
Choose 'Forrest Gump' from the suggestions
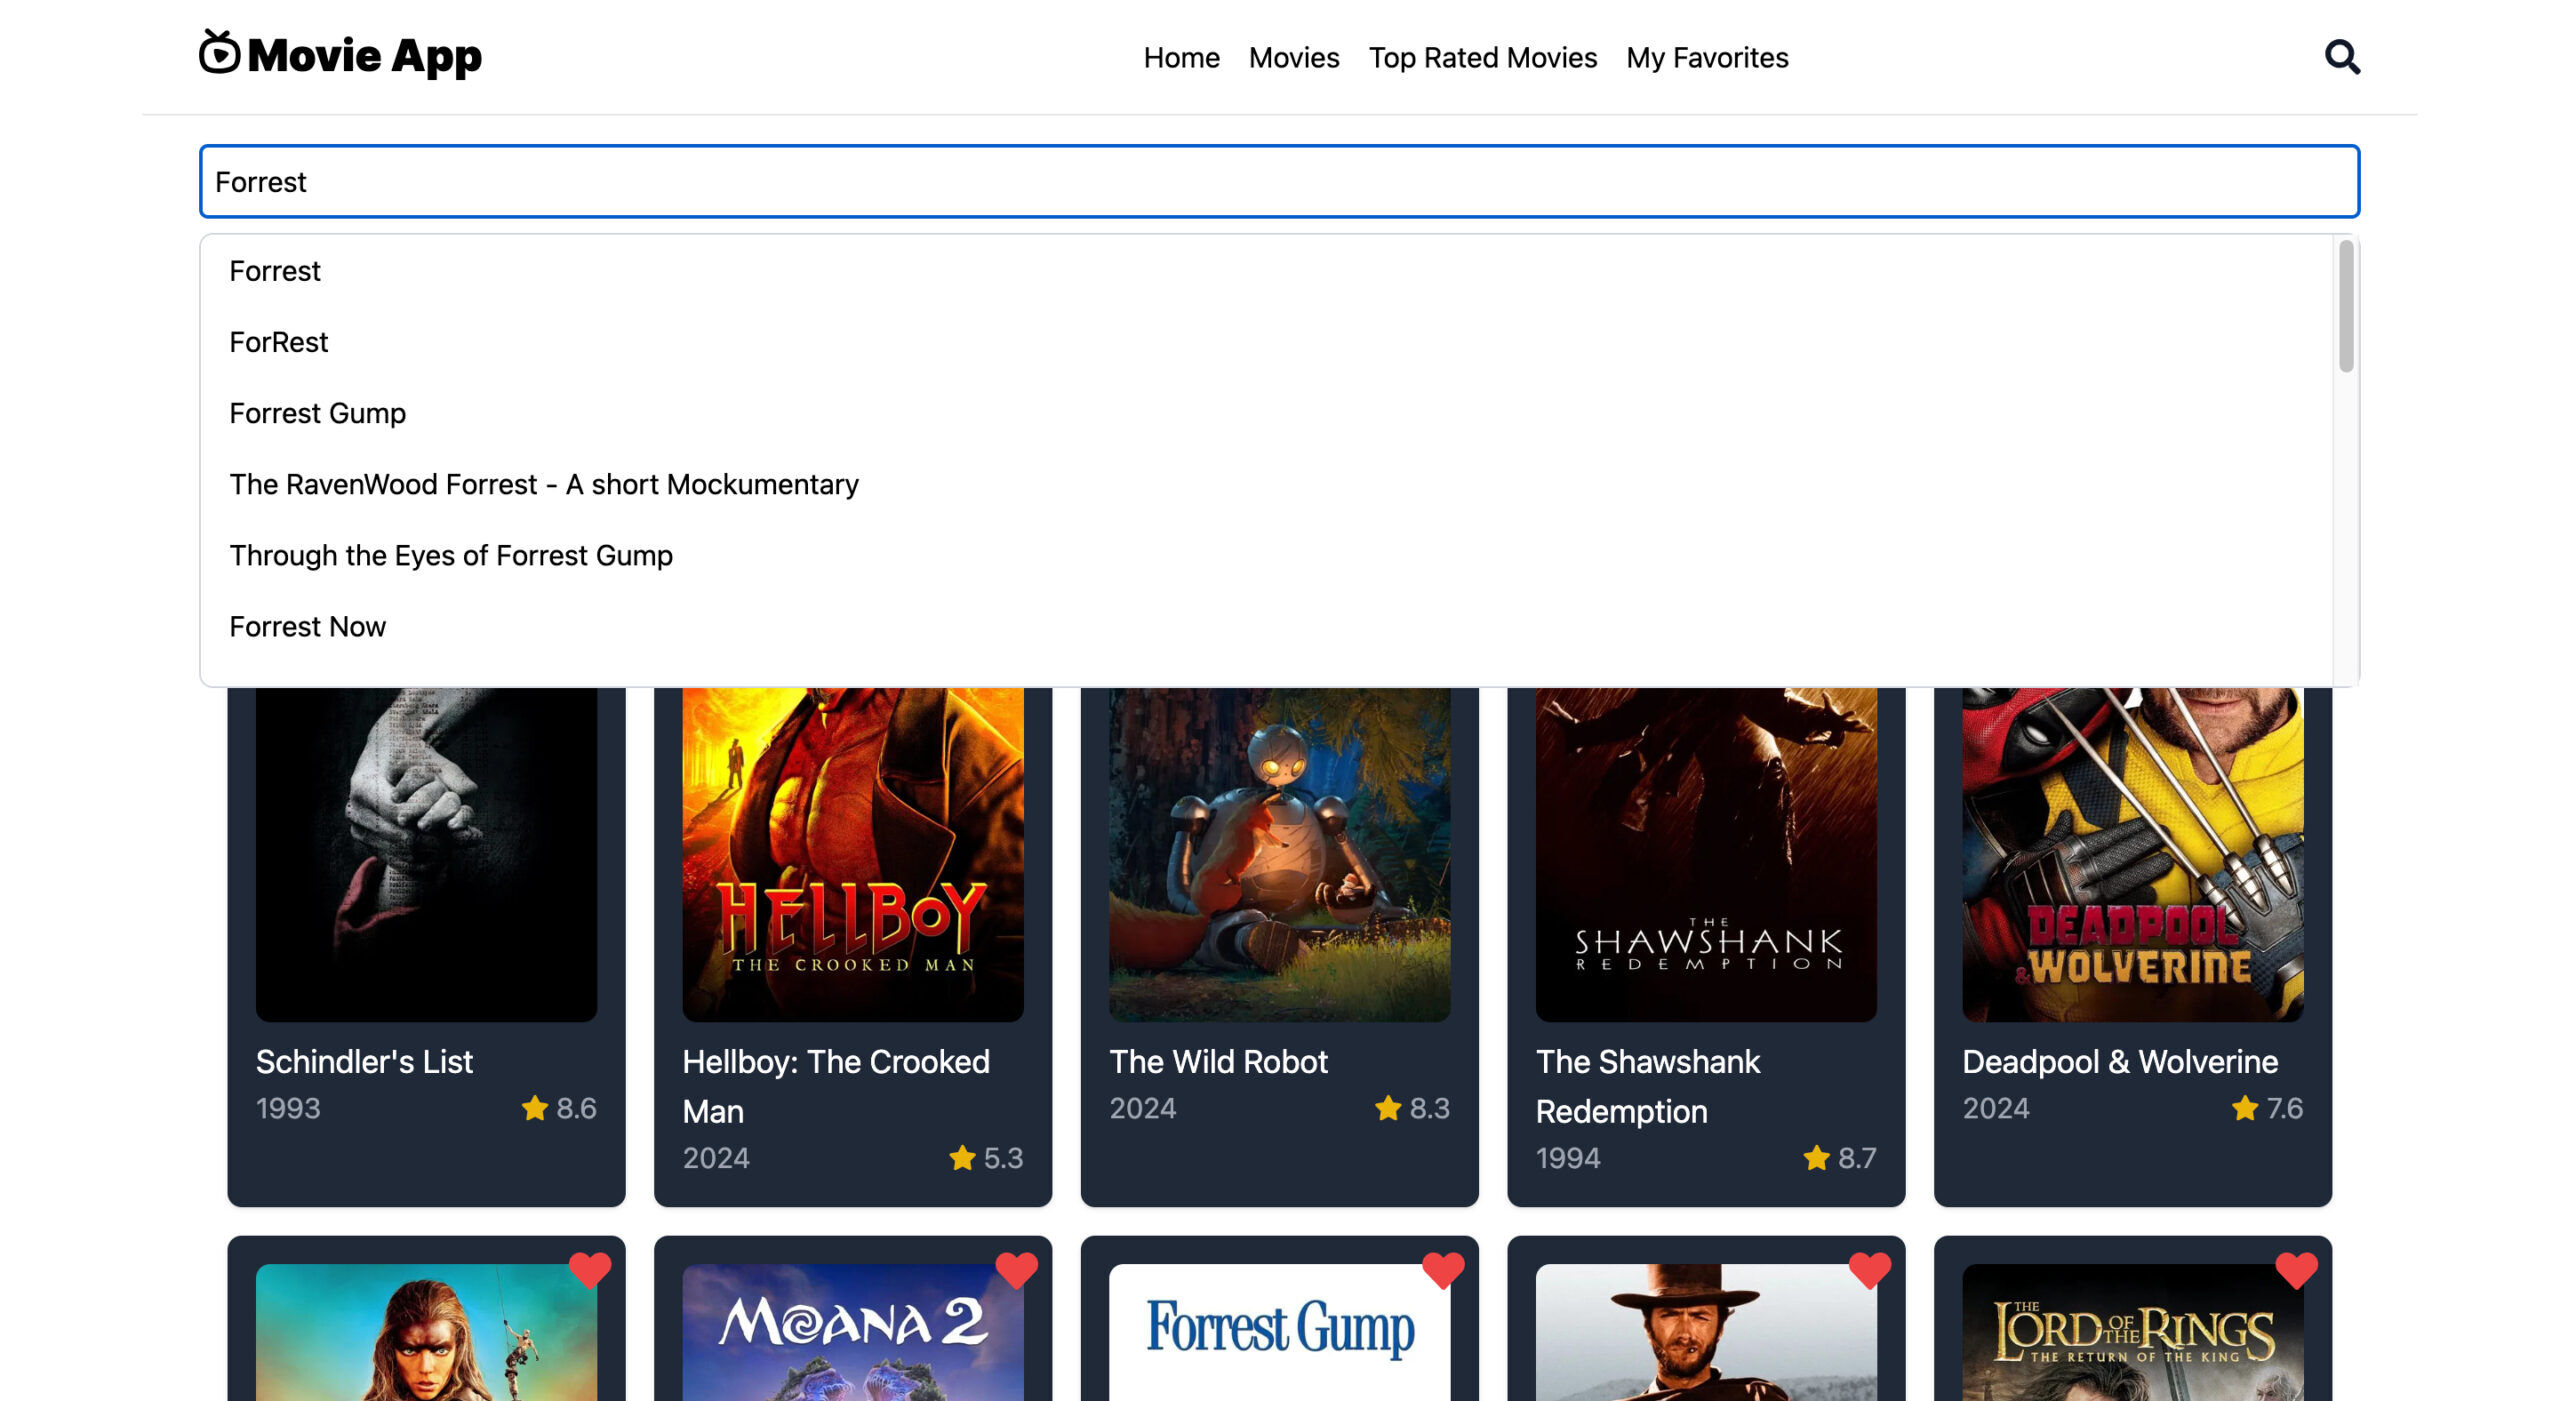[1267, 413]
